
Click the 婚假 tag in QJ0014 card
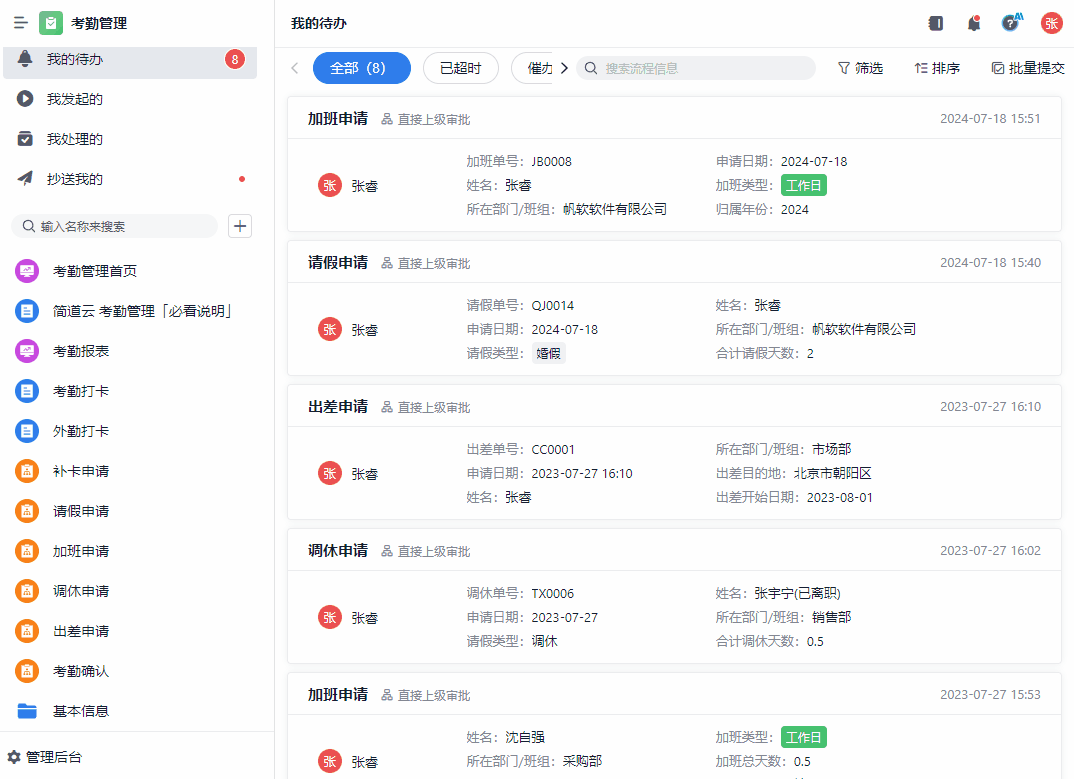(548, 354)
